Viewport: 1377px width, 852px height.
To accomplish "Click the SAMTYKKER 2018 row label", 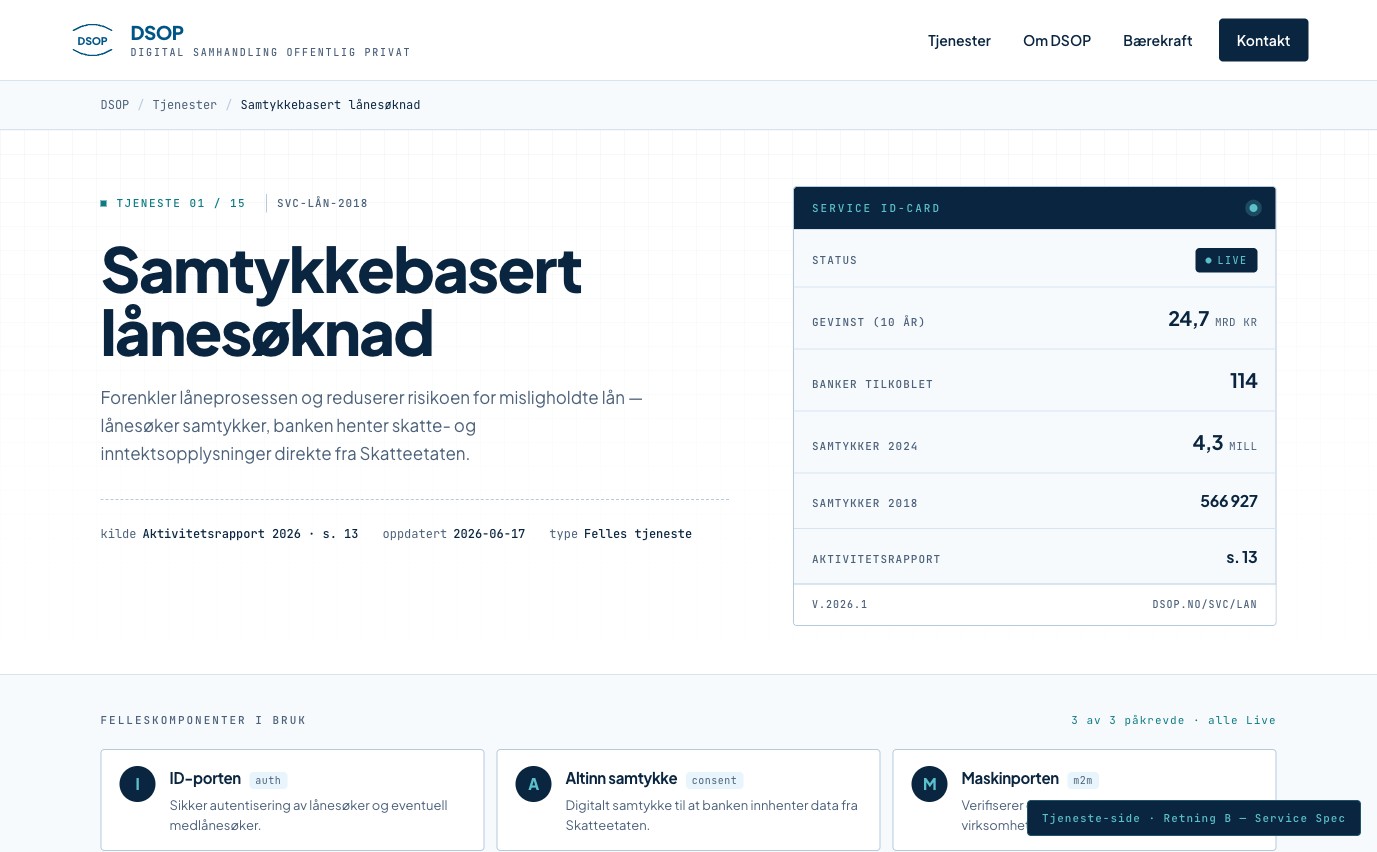I will pyautogui.click(x=865, y=503).
